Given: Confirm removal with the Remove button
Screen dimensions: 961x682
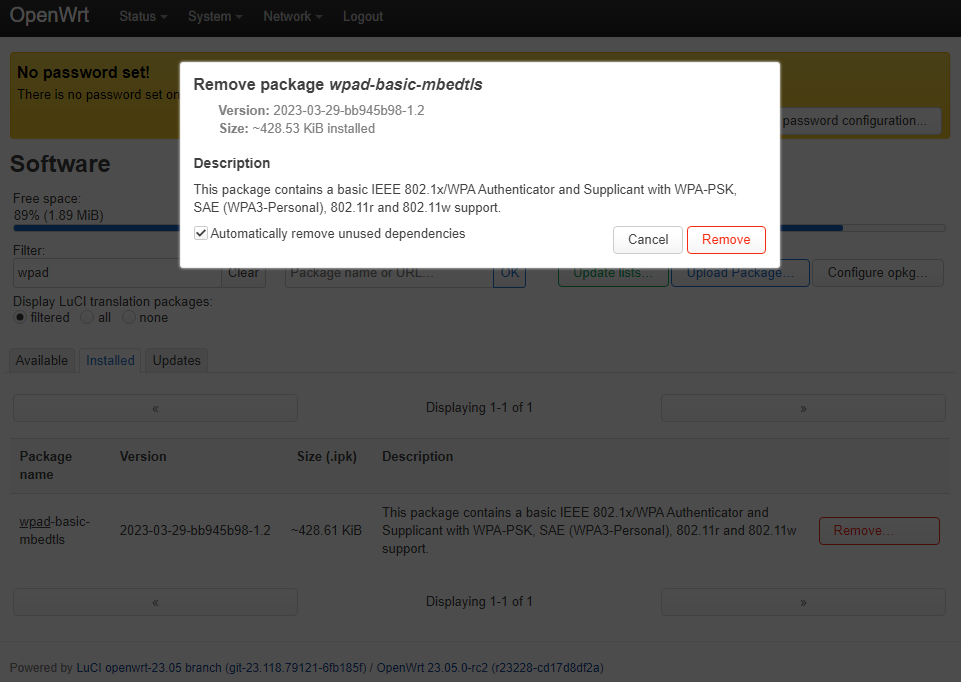Looking at the screenshot, I should tap(726, 239).
